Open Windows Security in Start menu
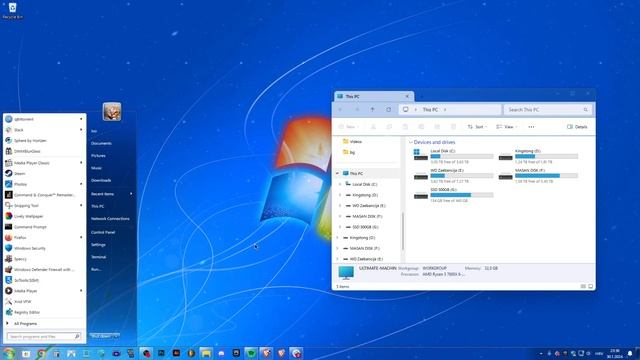Image resolution: width=640 pixels, height=360 pixels. point(44,248)
